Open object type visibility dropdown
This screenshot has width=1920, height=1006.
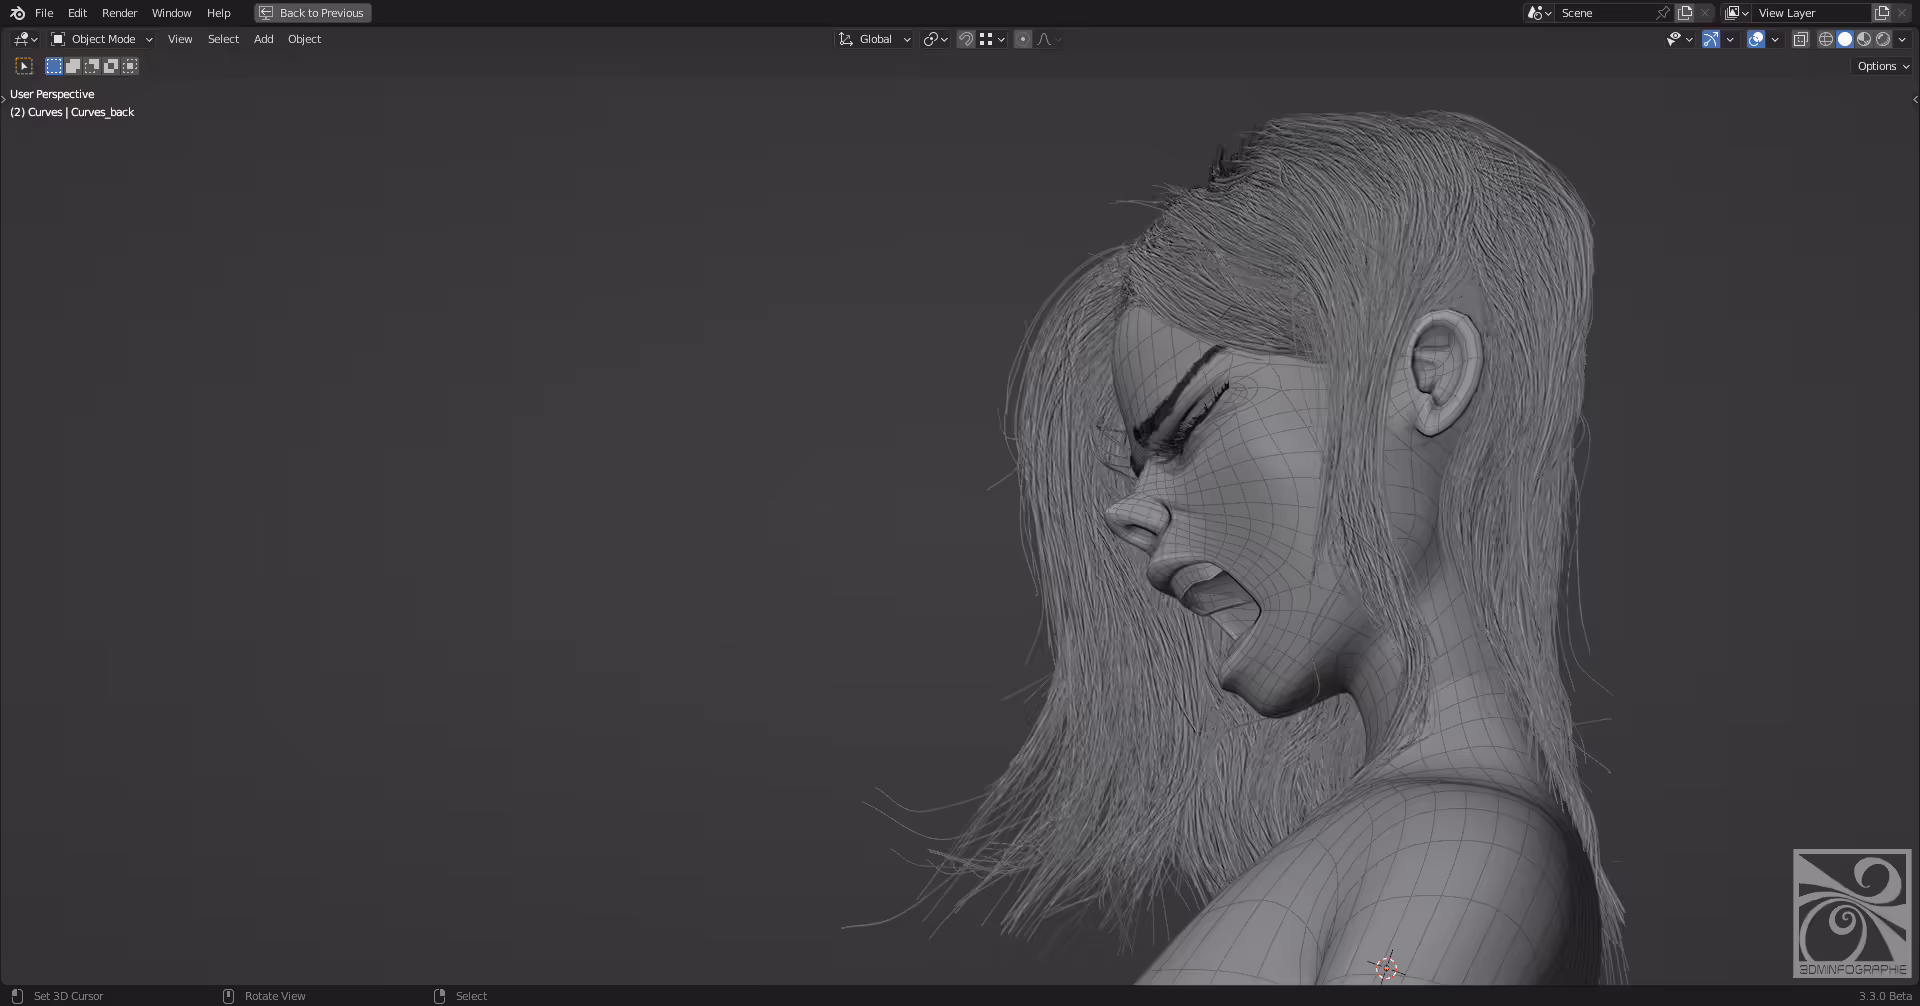click(1679, 39)
